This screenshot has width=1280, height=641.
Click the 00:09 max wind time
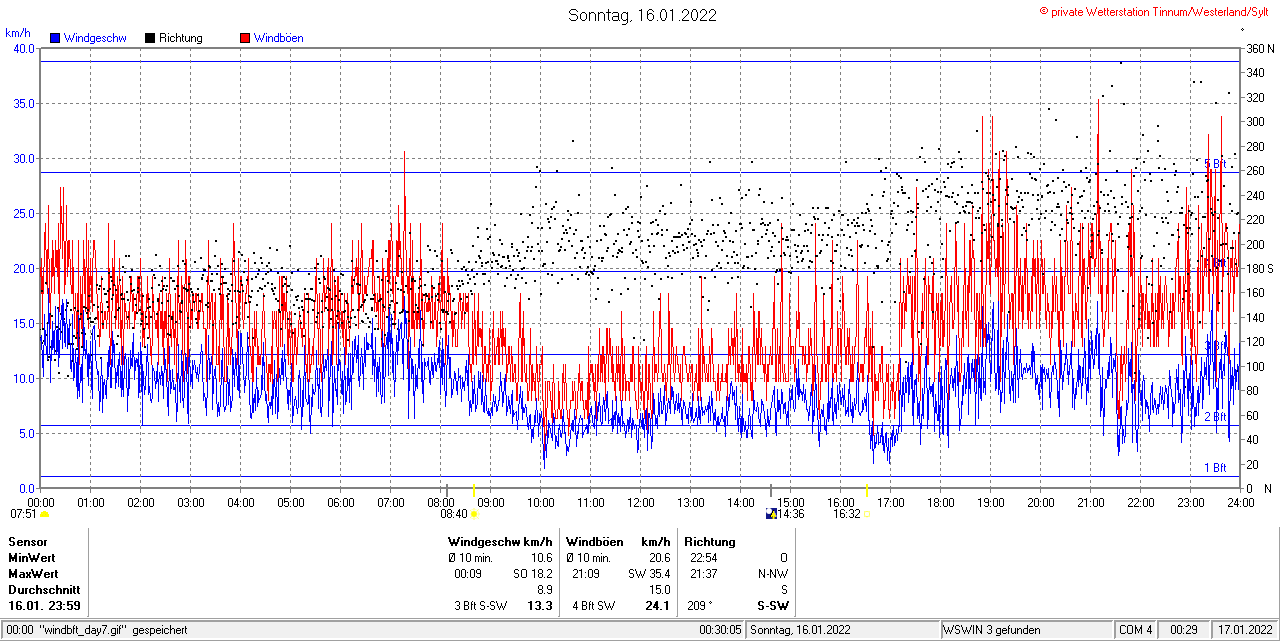click(x=469, y=574)
